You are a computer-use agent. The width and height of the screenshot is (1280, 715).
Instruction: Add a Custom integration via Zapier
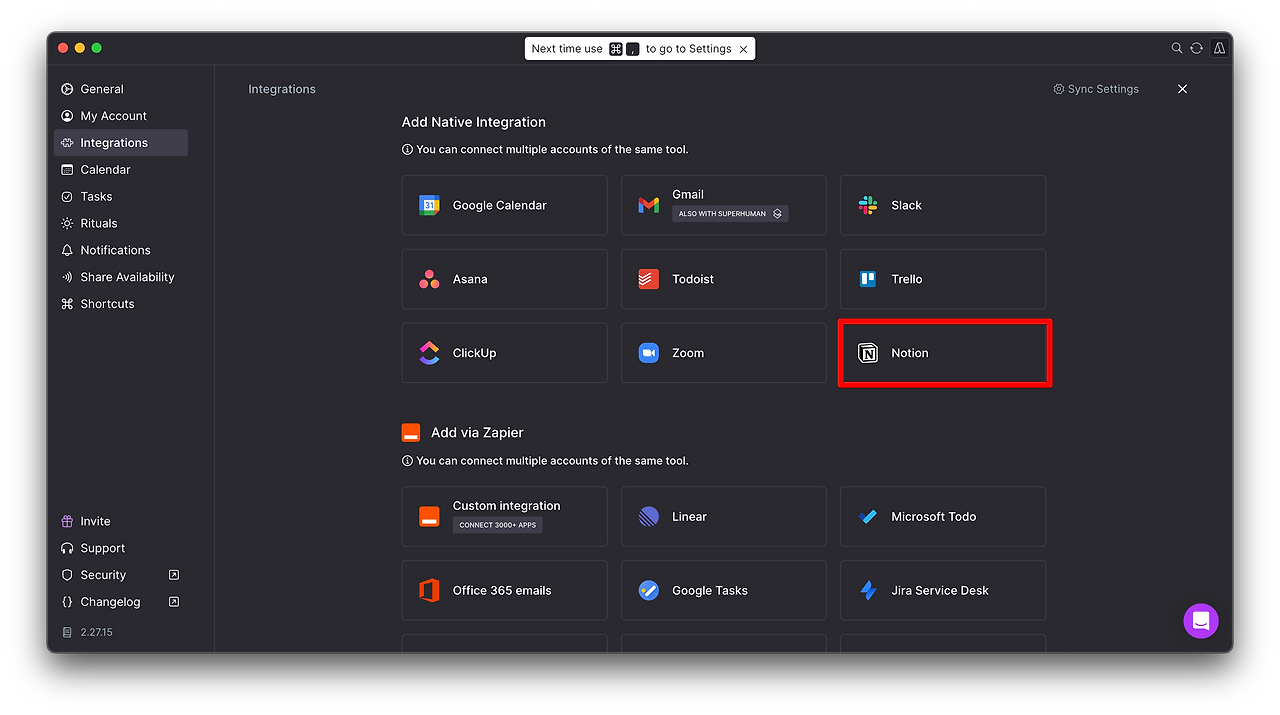[504, 517]
